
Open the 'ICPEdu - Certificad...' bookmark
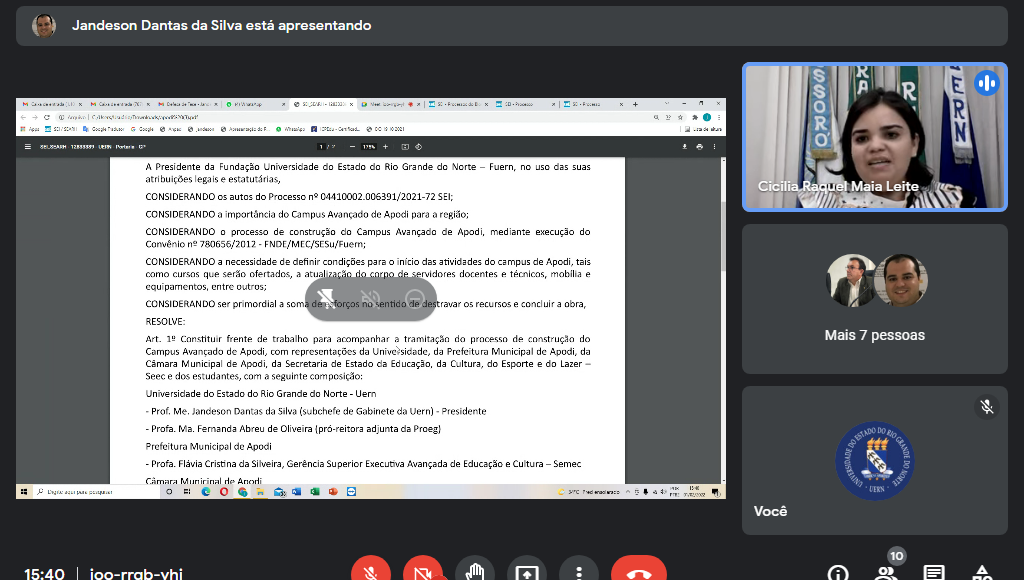click(x=336, y=129)
